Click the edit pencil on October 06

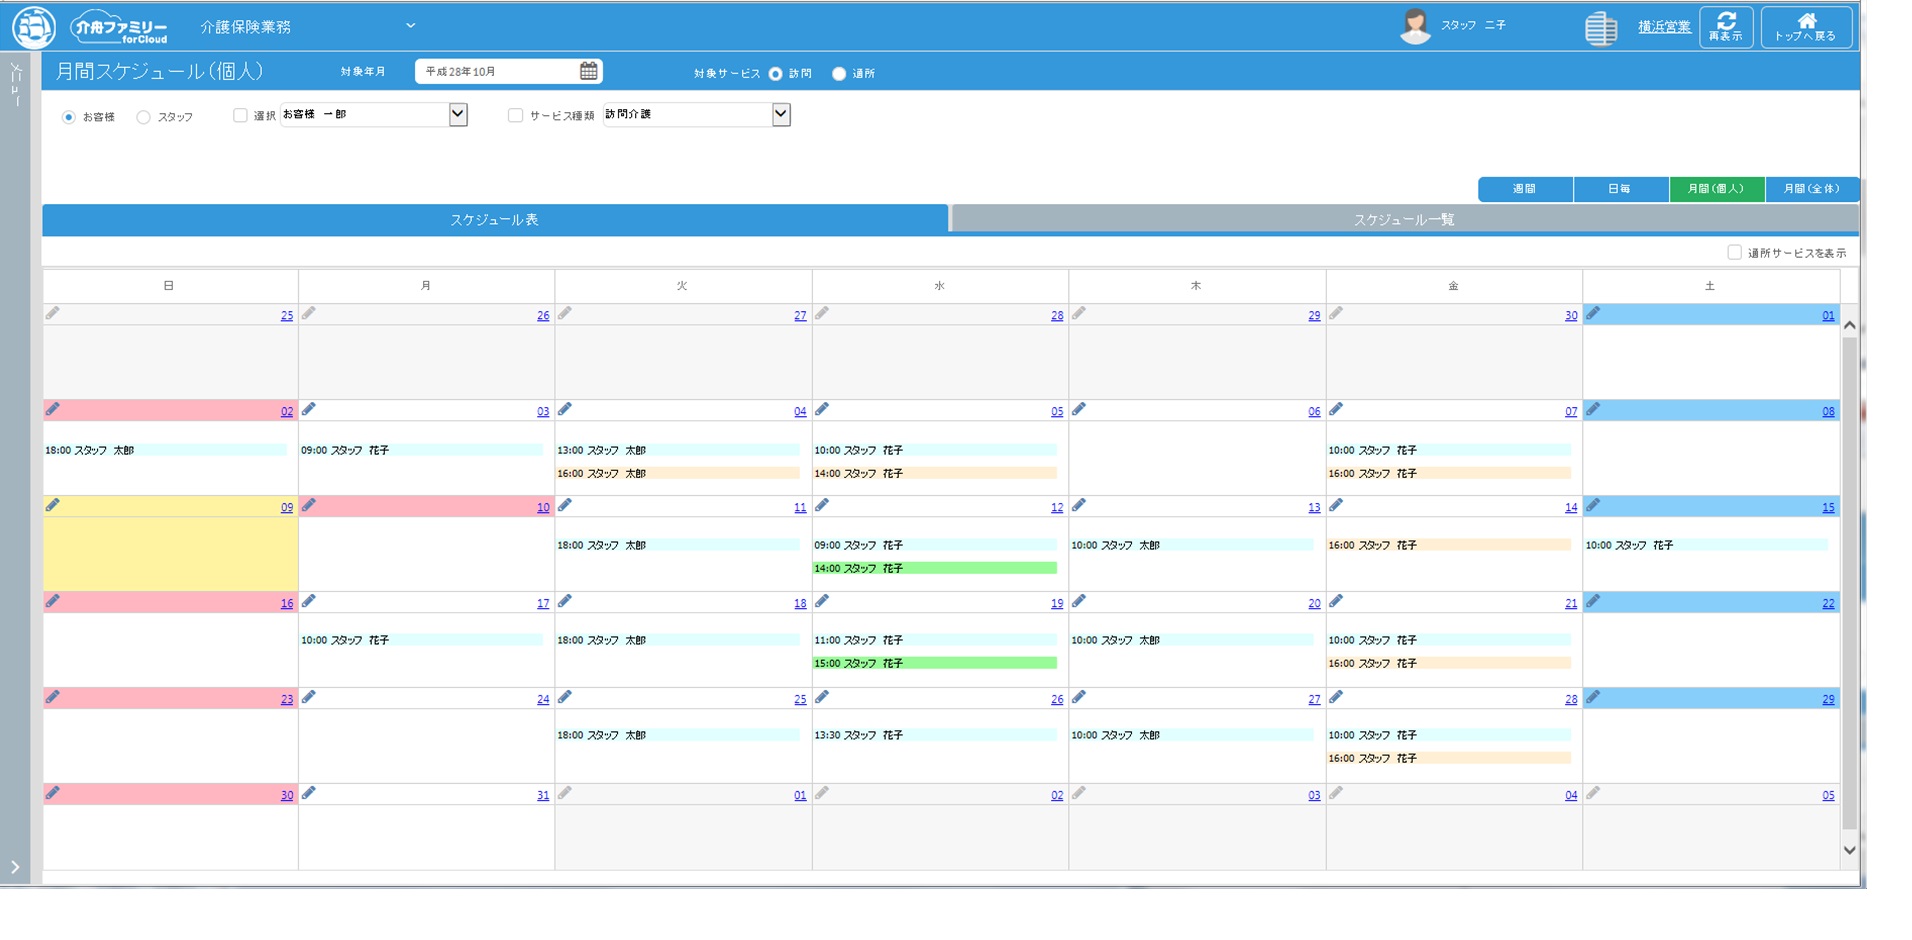pos(1079,409)
